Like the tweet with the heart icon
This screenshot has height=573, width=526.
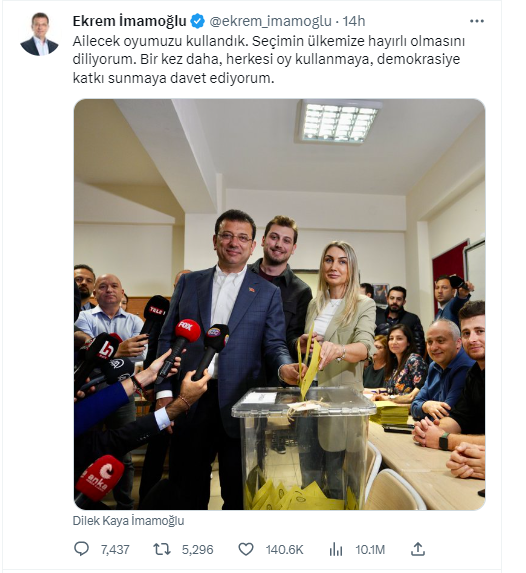[246, 549]
